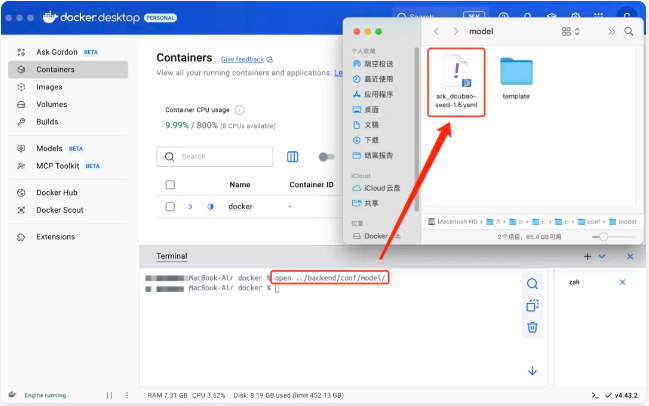Image resolution: width=649 pixels, height=406 pixels.
Task: Check the select-all containers checkbox in header
Action: [170, 185]
